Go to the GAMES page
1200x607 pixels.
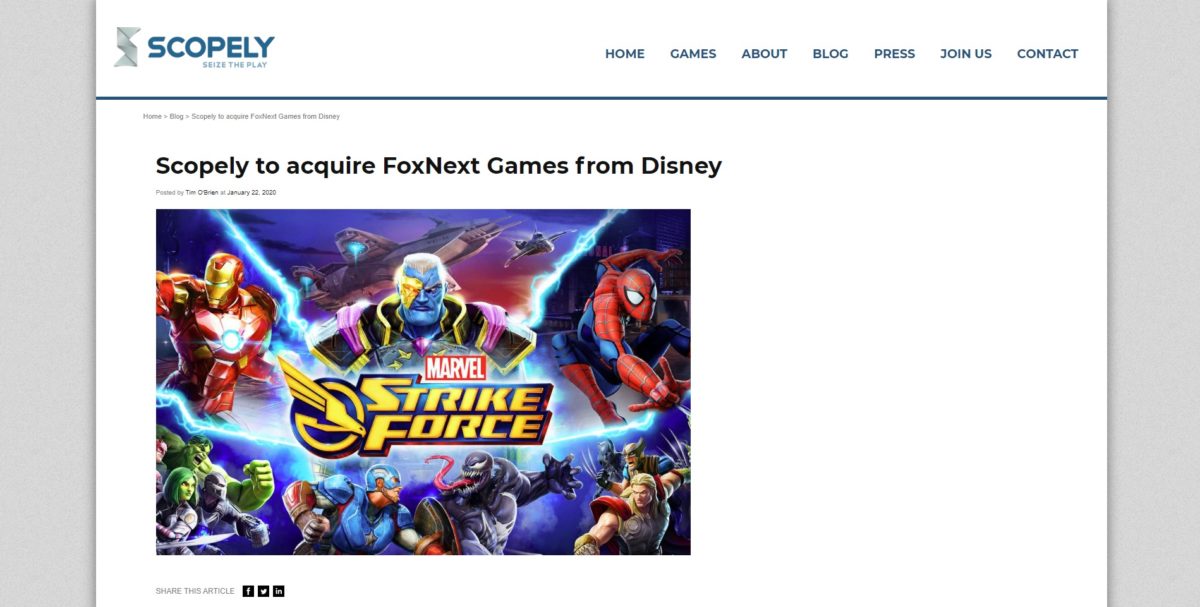pos(693,54)
